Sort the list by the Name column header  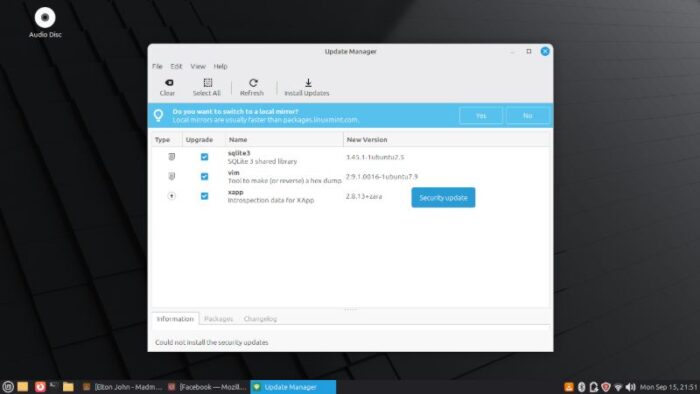(284, 140)
